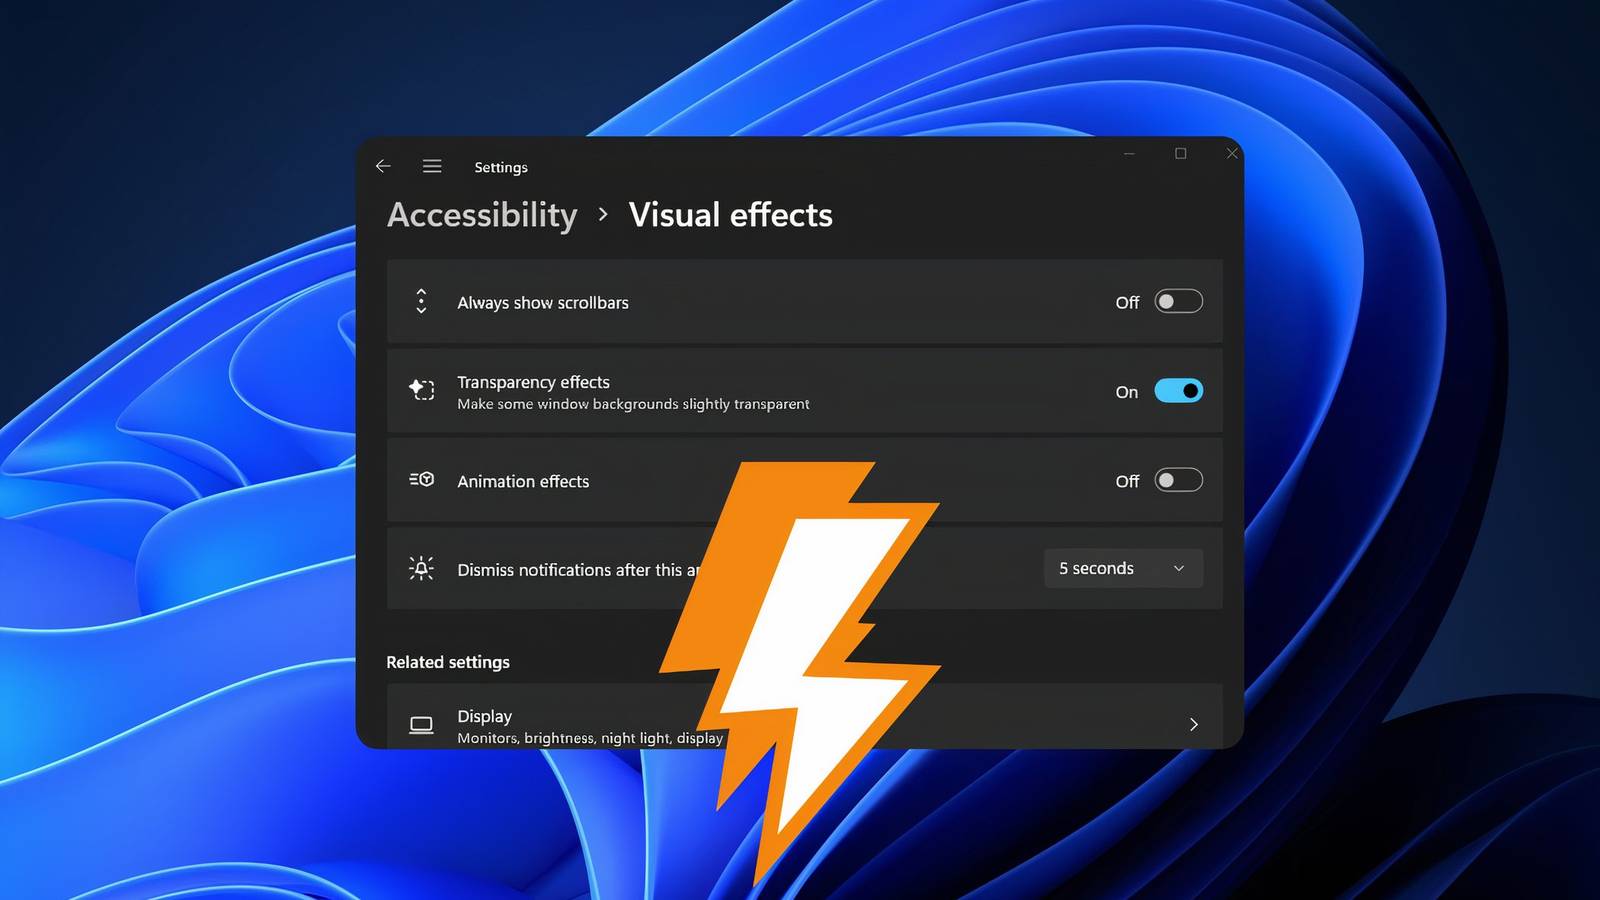
Task: Click the notification bell icon for dismiss setting
Action: point(421,568)
